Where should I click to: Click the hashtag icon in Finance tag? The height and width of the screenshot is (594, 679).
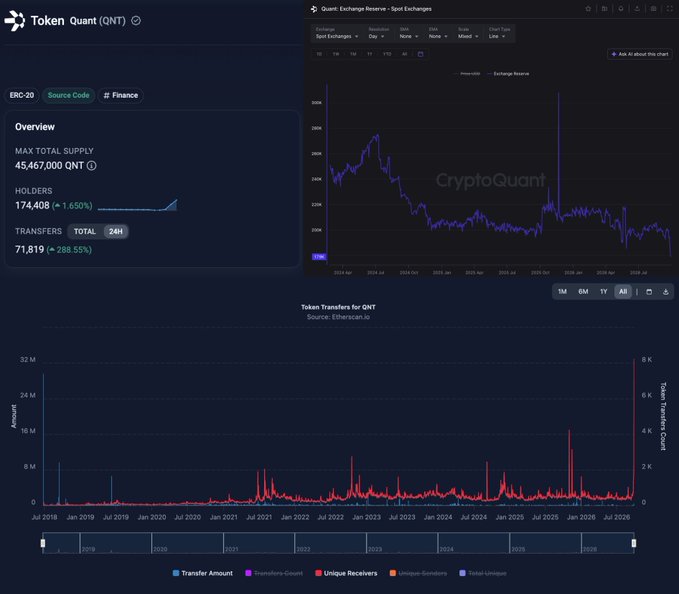coord(107,95)
